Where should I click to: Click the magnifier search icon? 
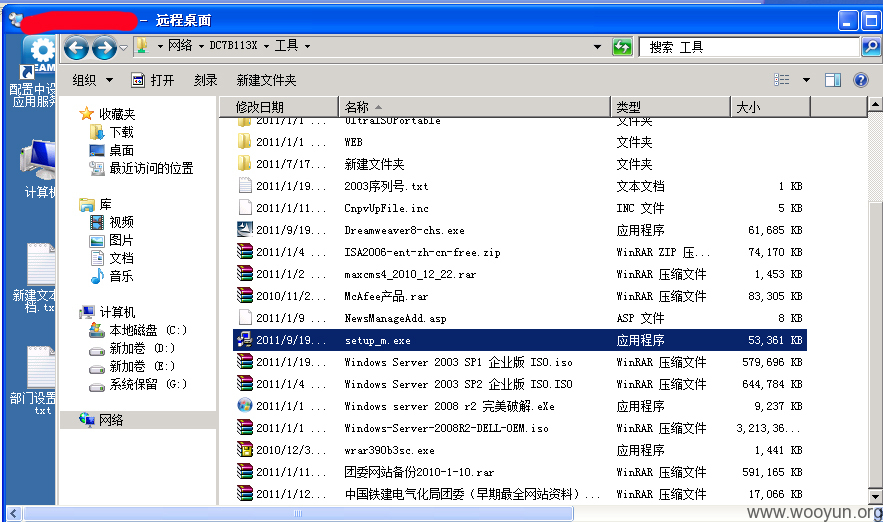(871, 47)
